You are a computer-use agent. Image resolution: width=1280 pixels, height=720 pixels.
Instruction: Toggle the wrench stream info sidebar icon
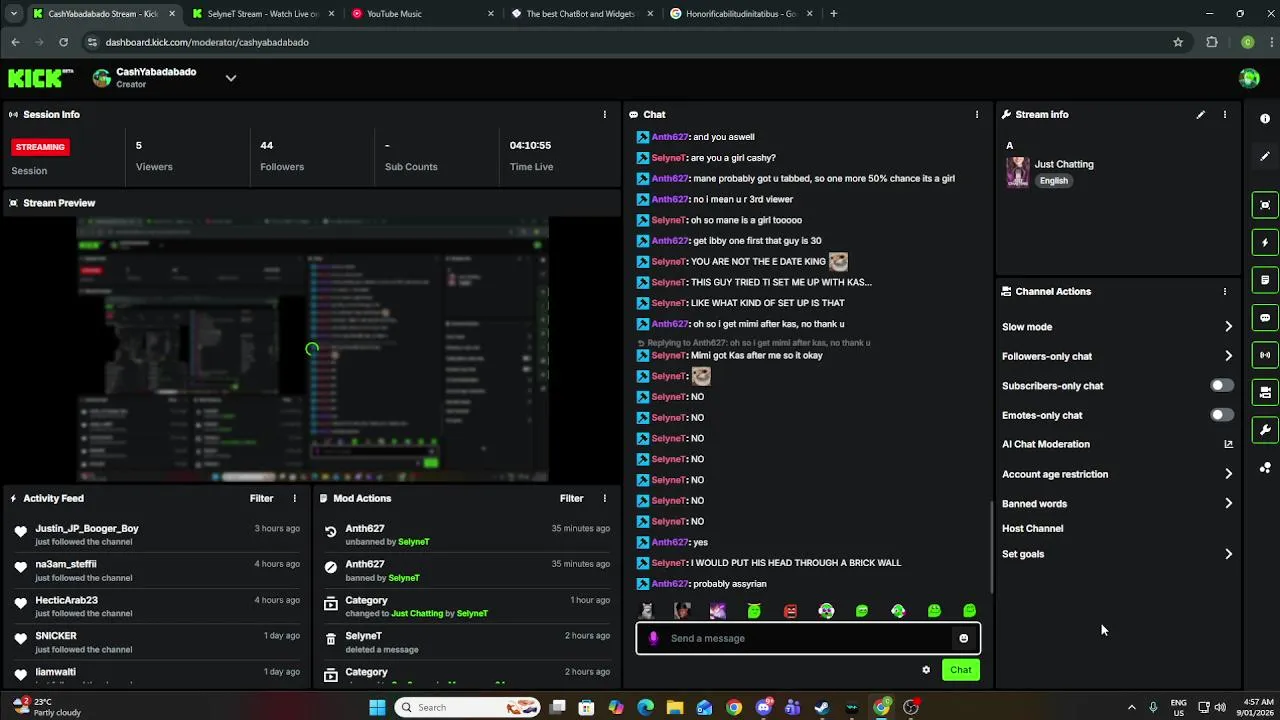click(1265, 430)
